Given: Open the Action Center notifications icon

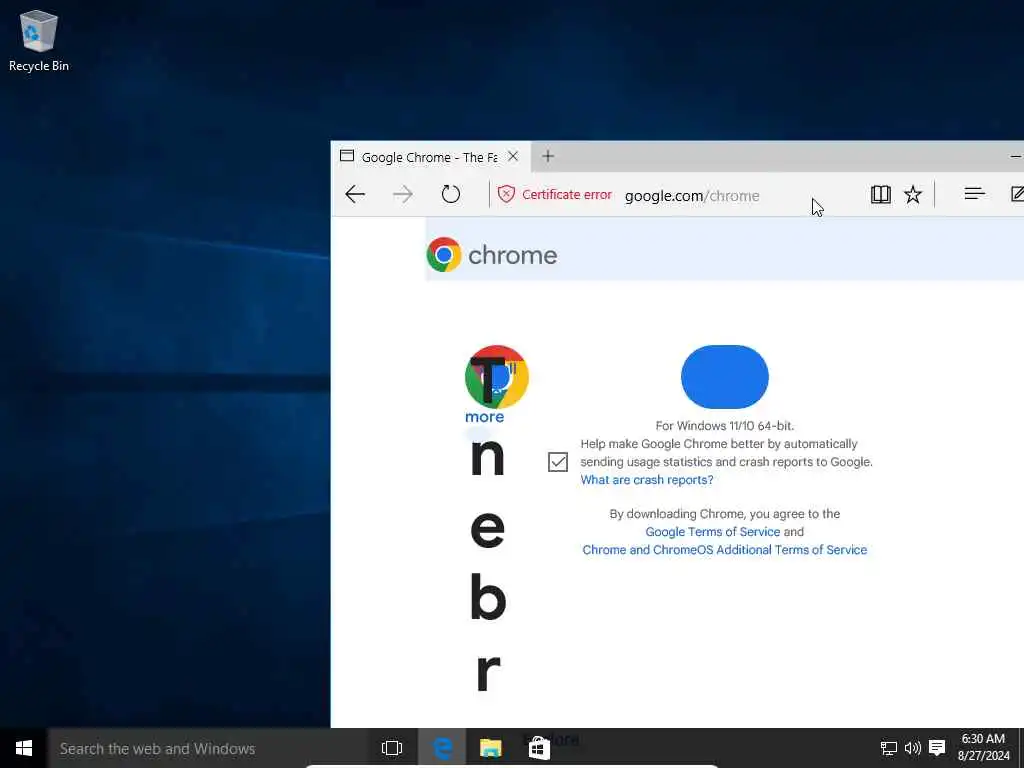Looking at the screenshot, I should [937, 748].
